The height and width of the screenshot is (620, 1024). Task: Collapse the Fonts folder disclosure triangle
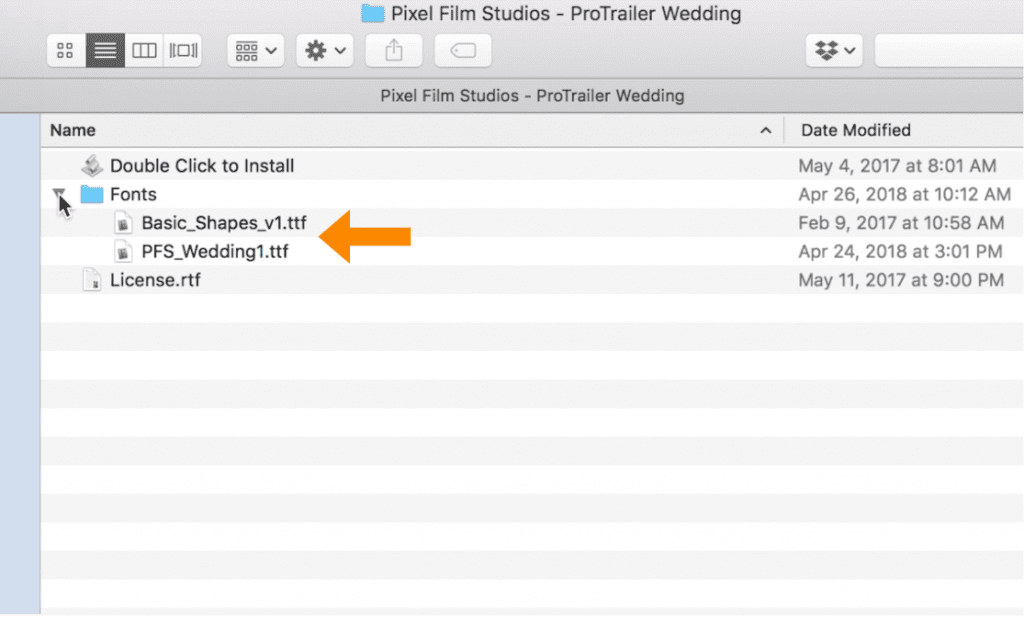59,193
